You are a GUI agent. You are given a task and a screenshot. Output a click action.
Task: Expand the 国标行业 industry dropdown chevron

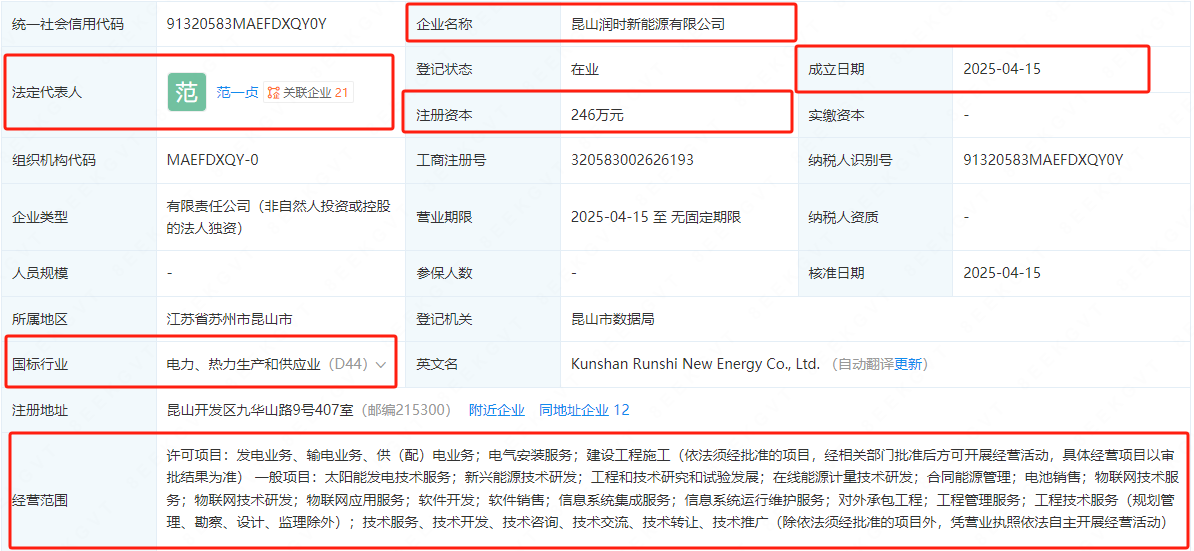click(380, 365)
